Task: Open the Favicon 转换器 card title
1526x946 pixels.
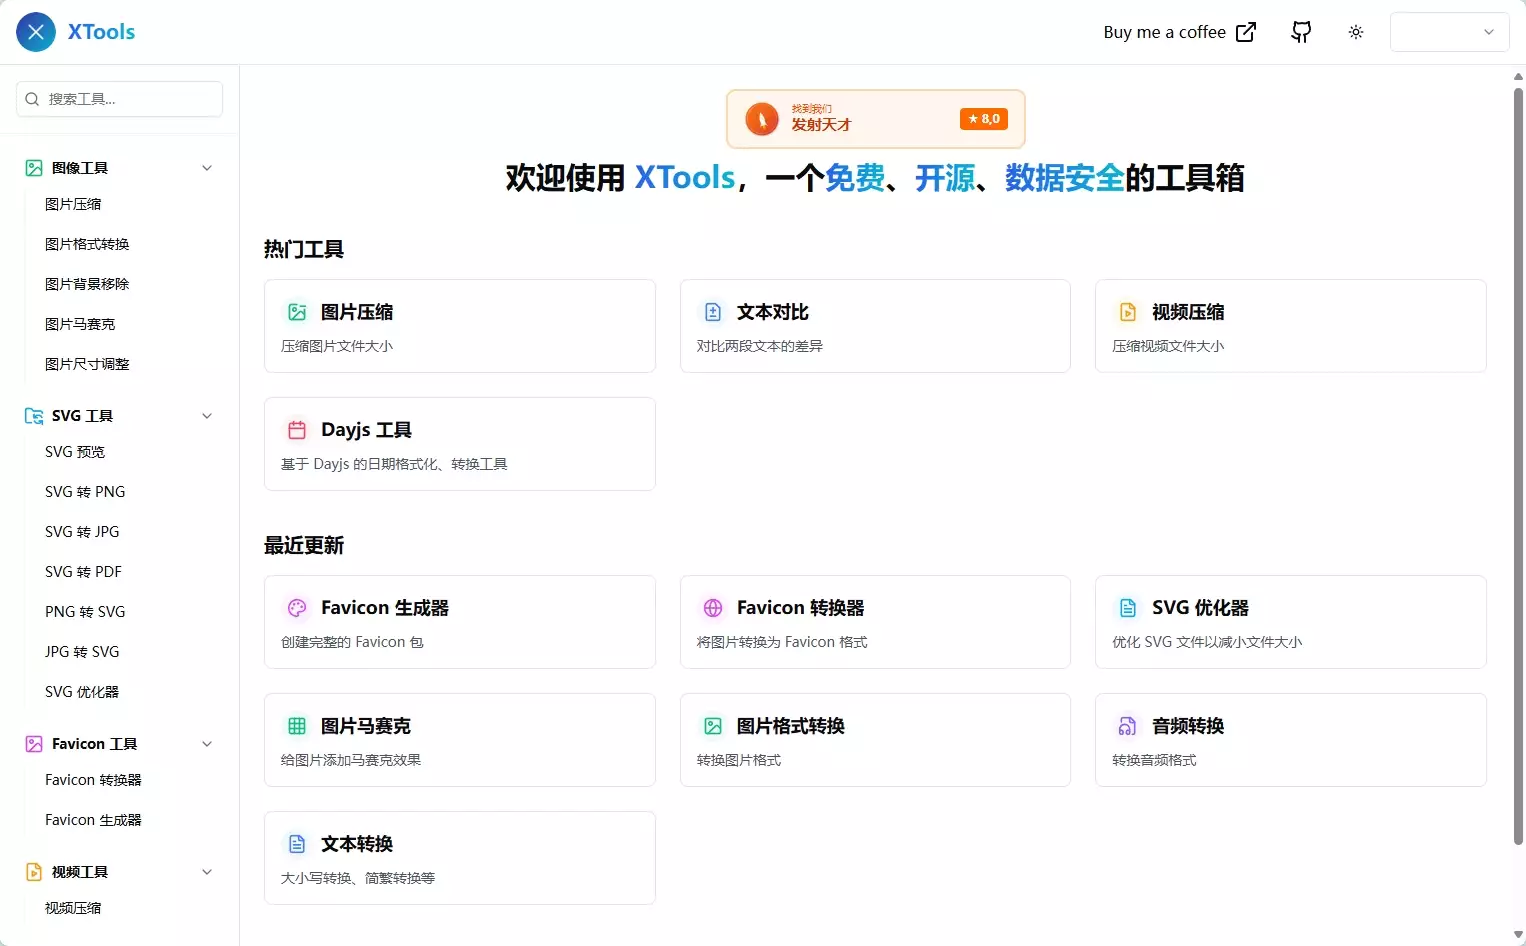Action: pyautogui.click(x=800, y=608)
